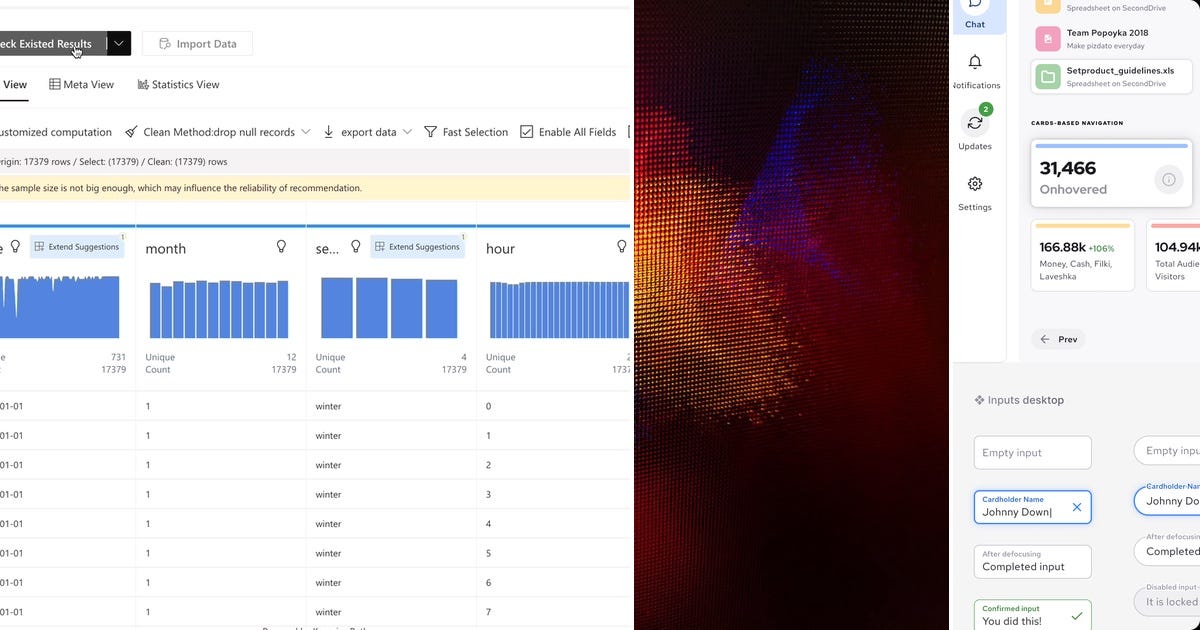Click the Import Data button
This screenshot has width=1200, height=630.
197,43
